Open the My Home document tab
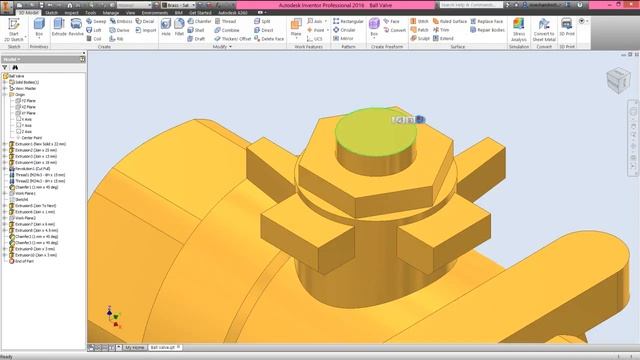The image size is (640, 360). pos(135,348)
